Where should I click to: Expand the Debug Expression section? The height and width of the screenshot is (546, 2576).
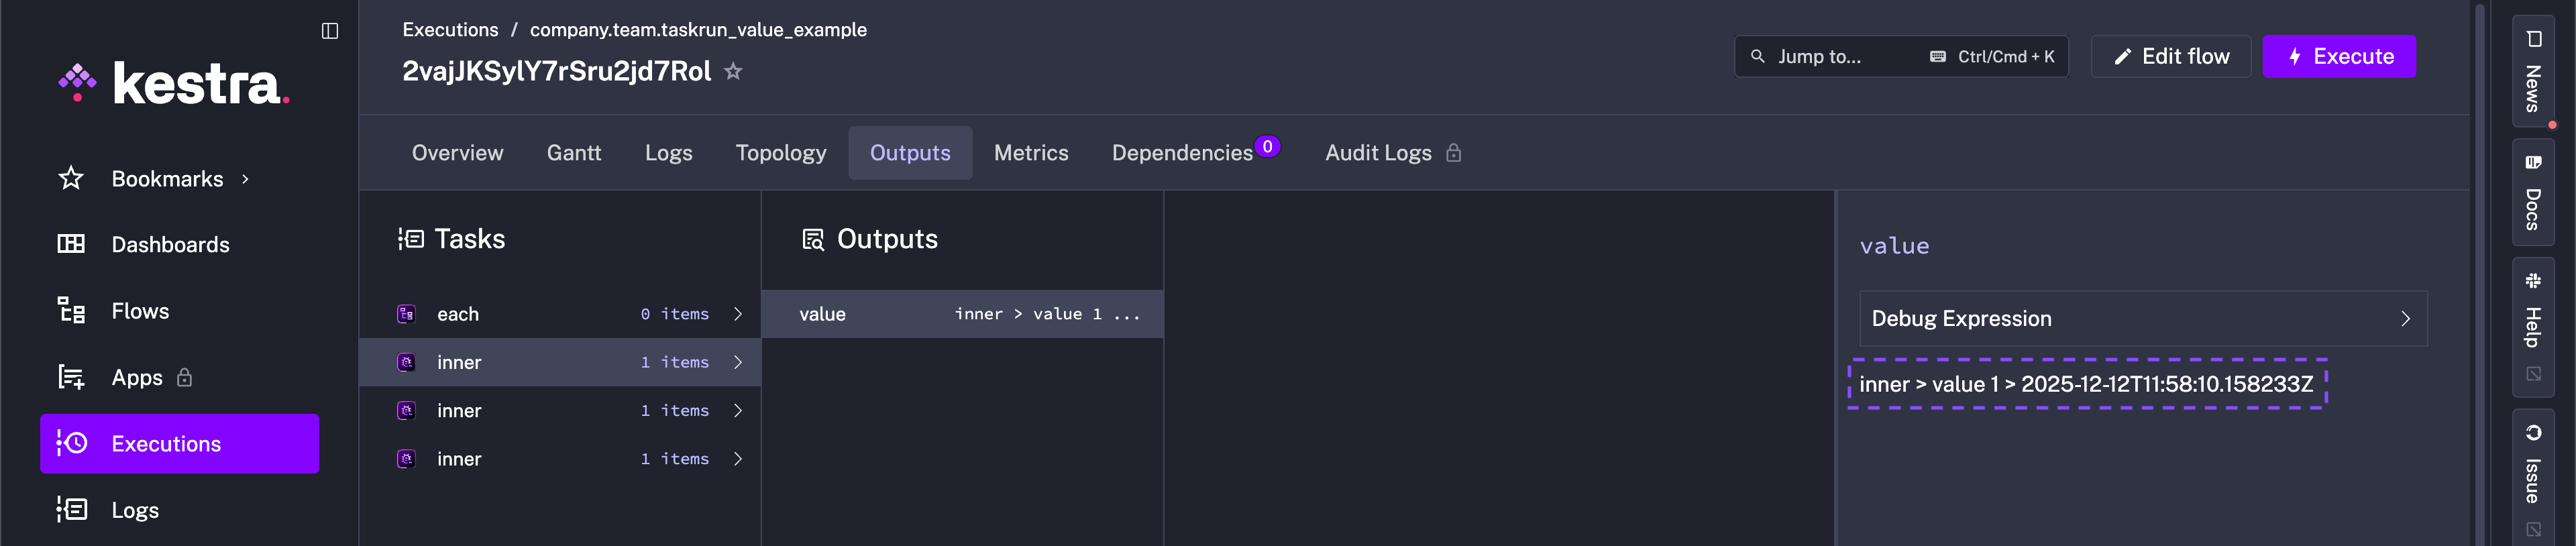(x=2143, y=319)
